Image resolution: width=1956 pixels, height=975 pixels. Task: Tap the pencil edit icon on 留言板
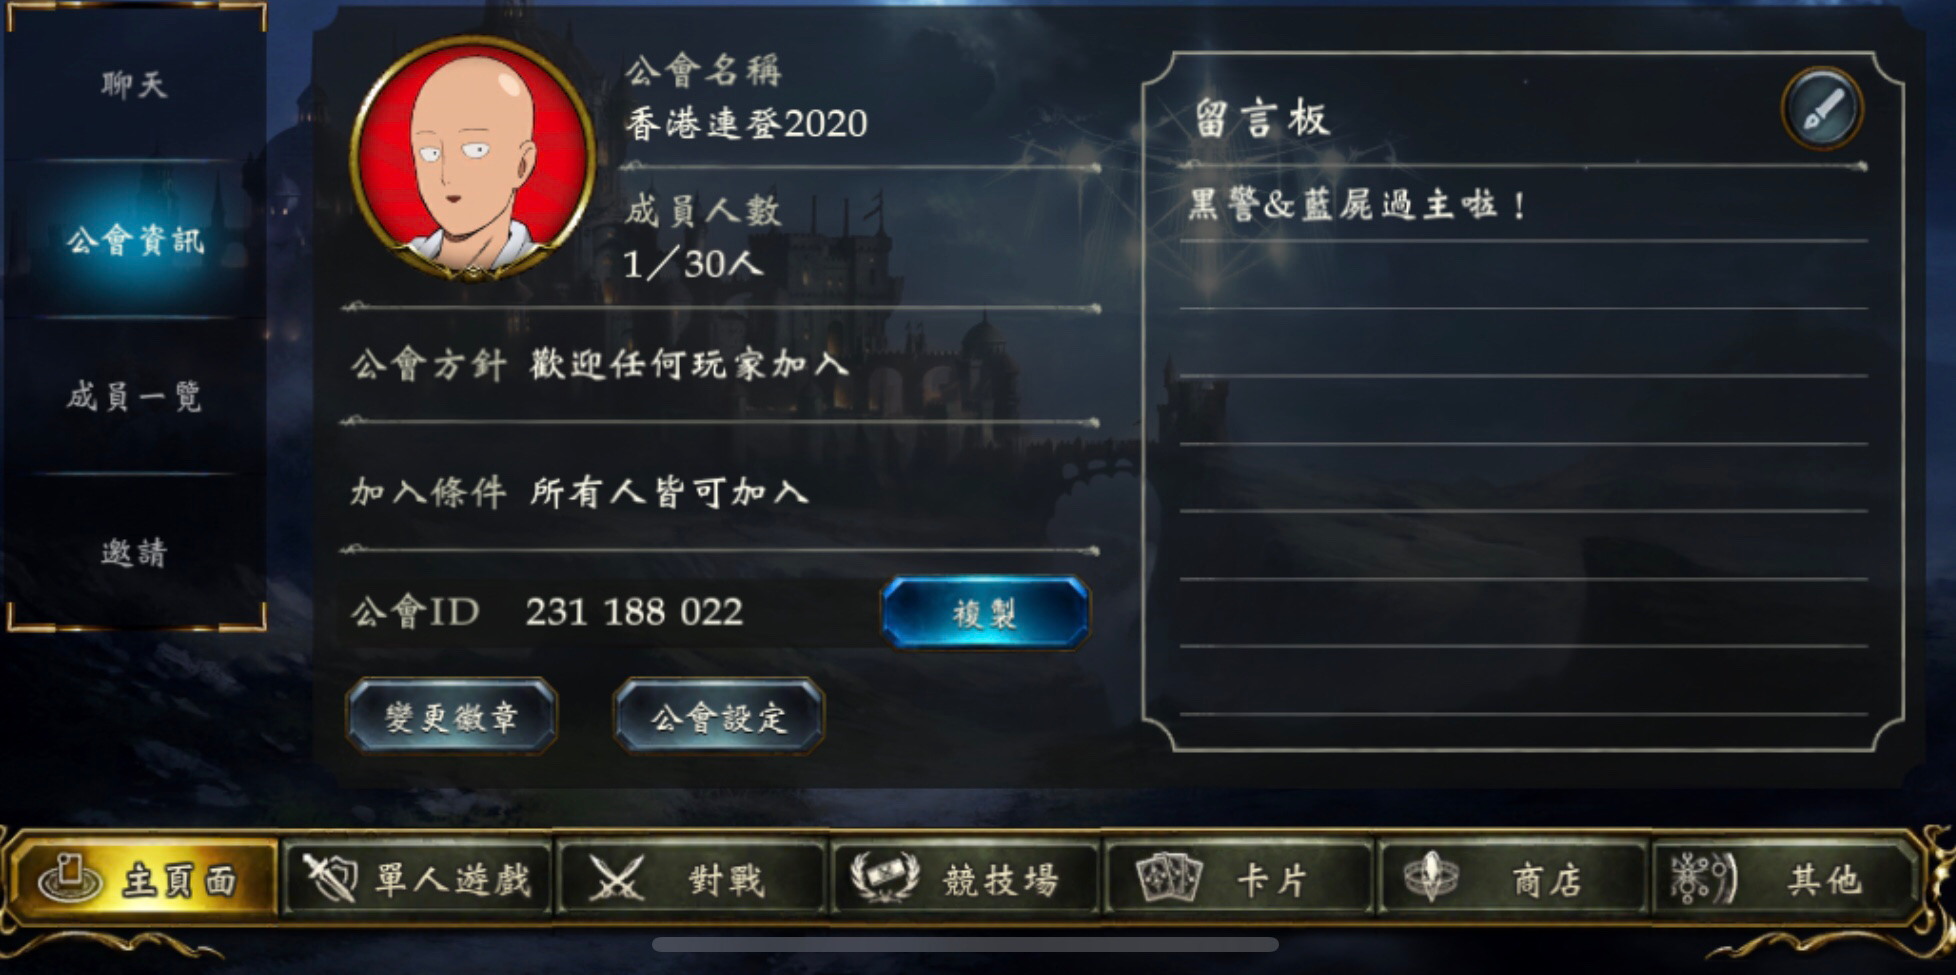pos(1821,108)
